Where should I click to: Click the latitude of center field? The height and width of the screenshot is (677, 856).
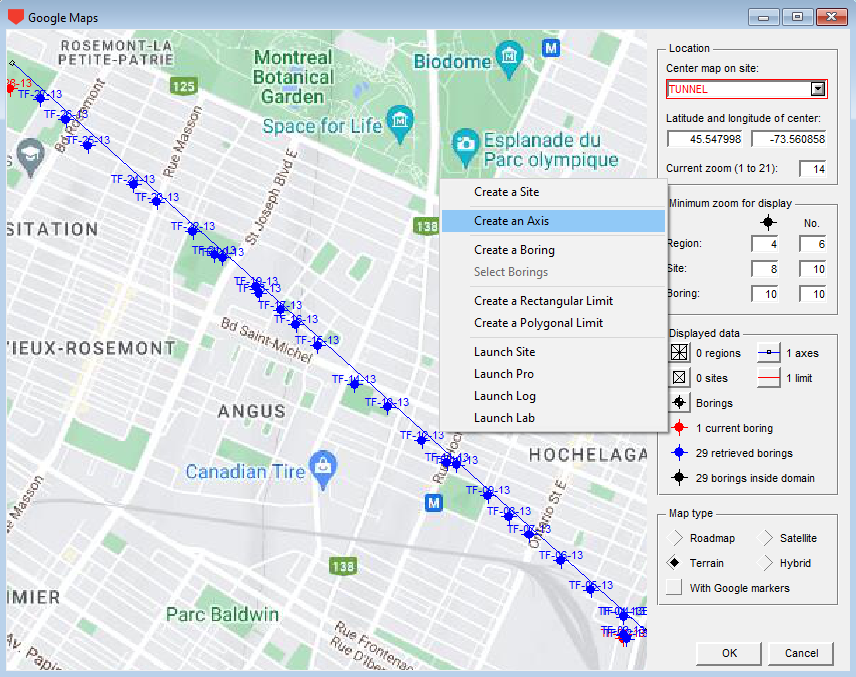705,139
